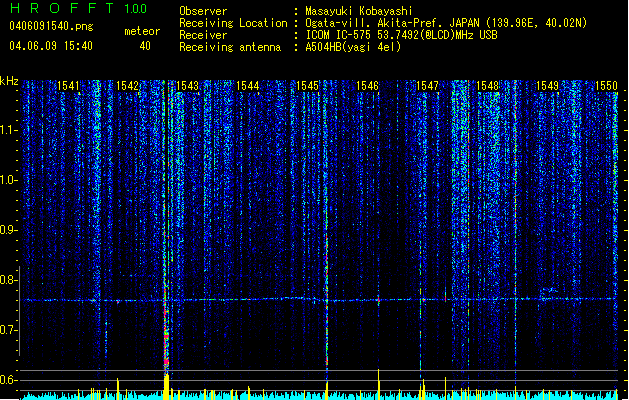629x400 pixels.
Task: Click the HROFFT 1.0.0 title text
Action: pyautogui.click(x=79, y=8)
